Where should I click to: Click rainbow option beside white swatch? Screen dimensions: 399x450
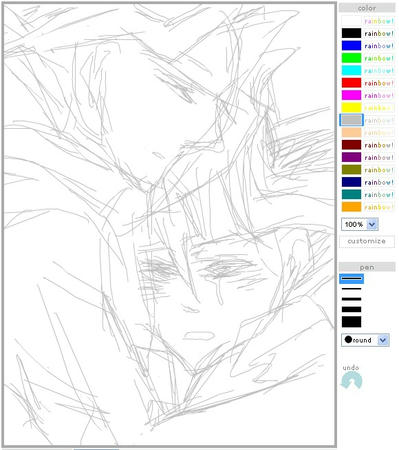pos(379,21)
